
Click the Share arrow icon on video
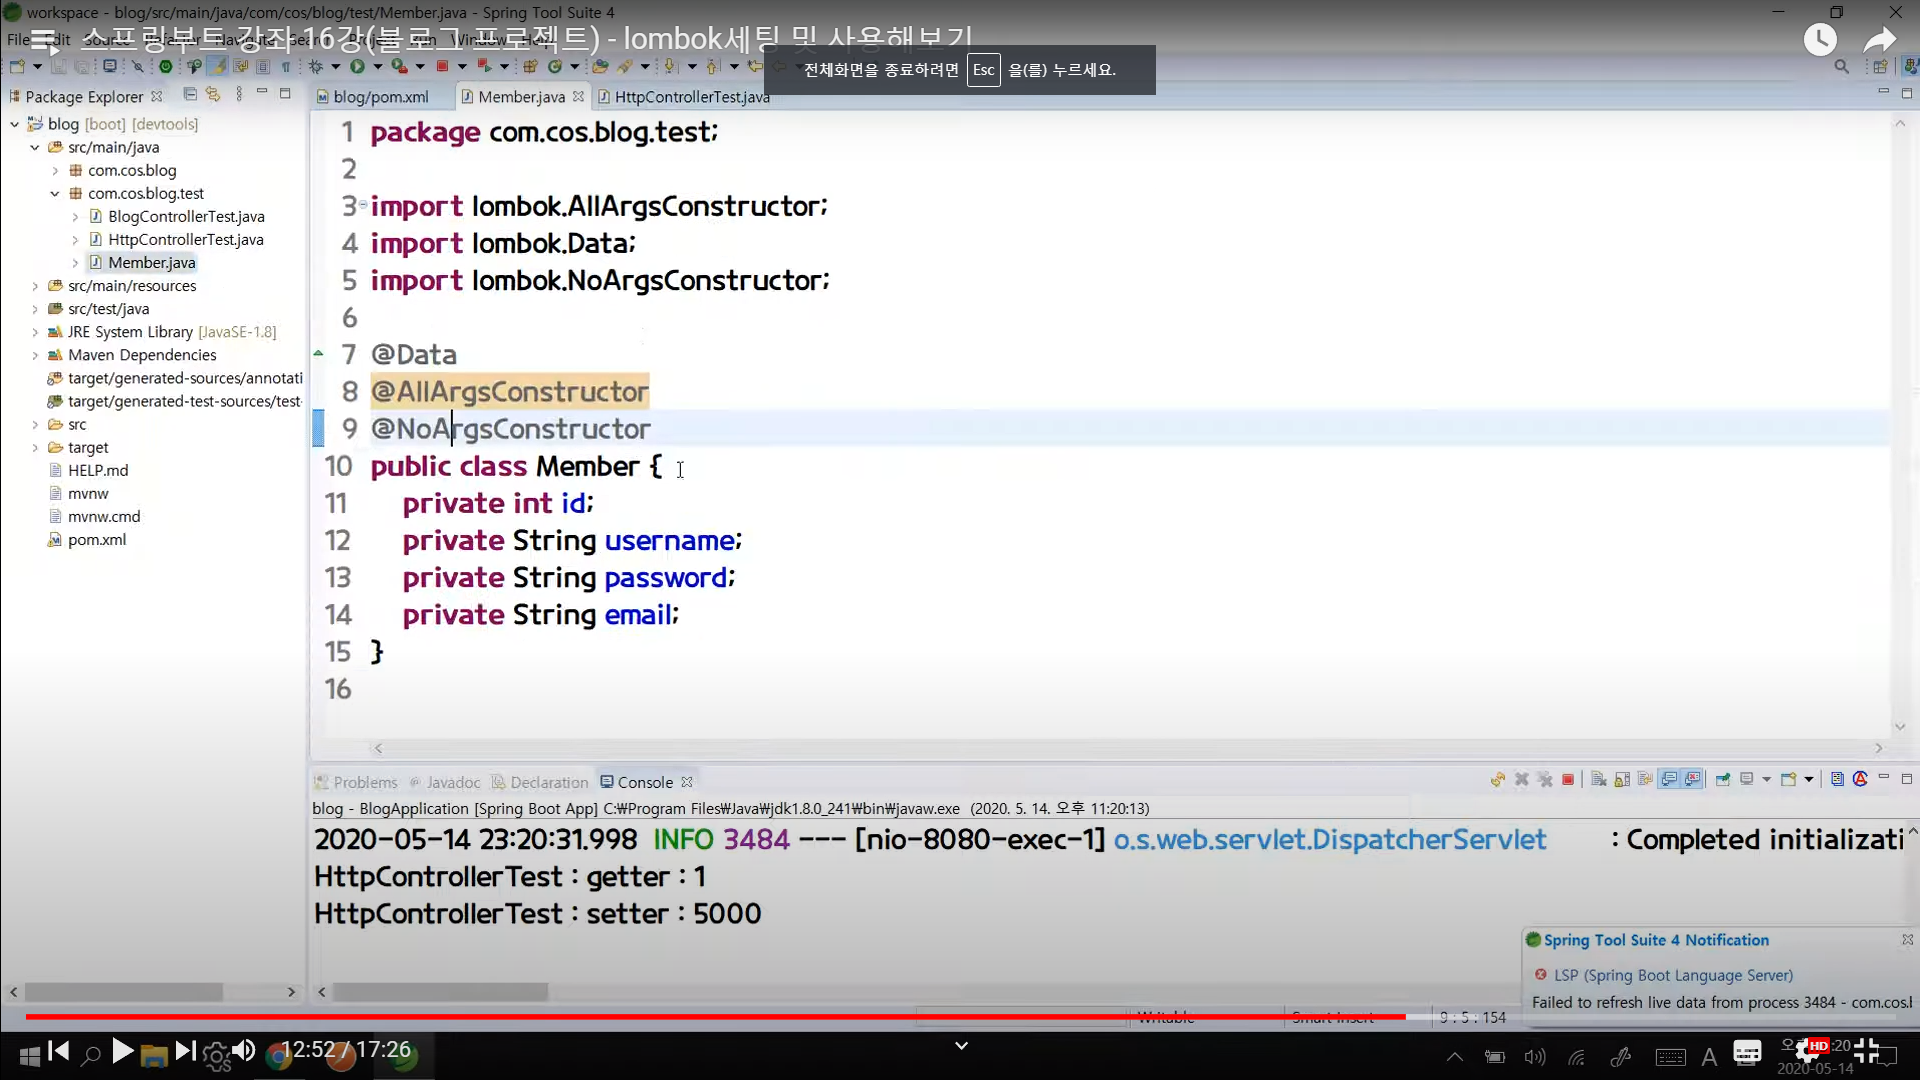[x=1879, y=40]
